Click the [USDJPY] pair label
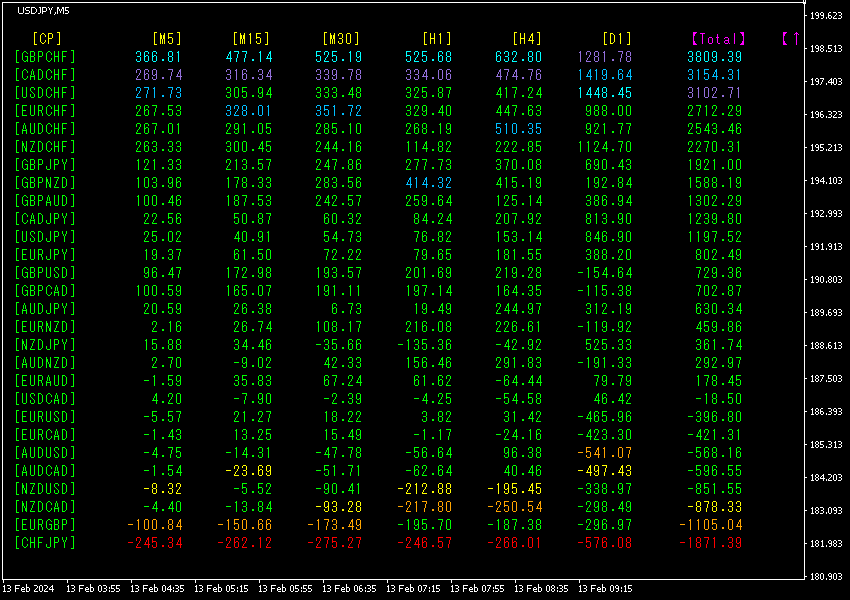This screenshot has width=850, height=600. [x=45, y=236]
